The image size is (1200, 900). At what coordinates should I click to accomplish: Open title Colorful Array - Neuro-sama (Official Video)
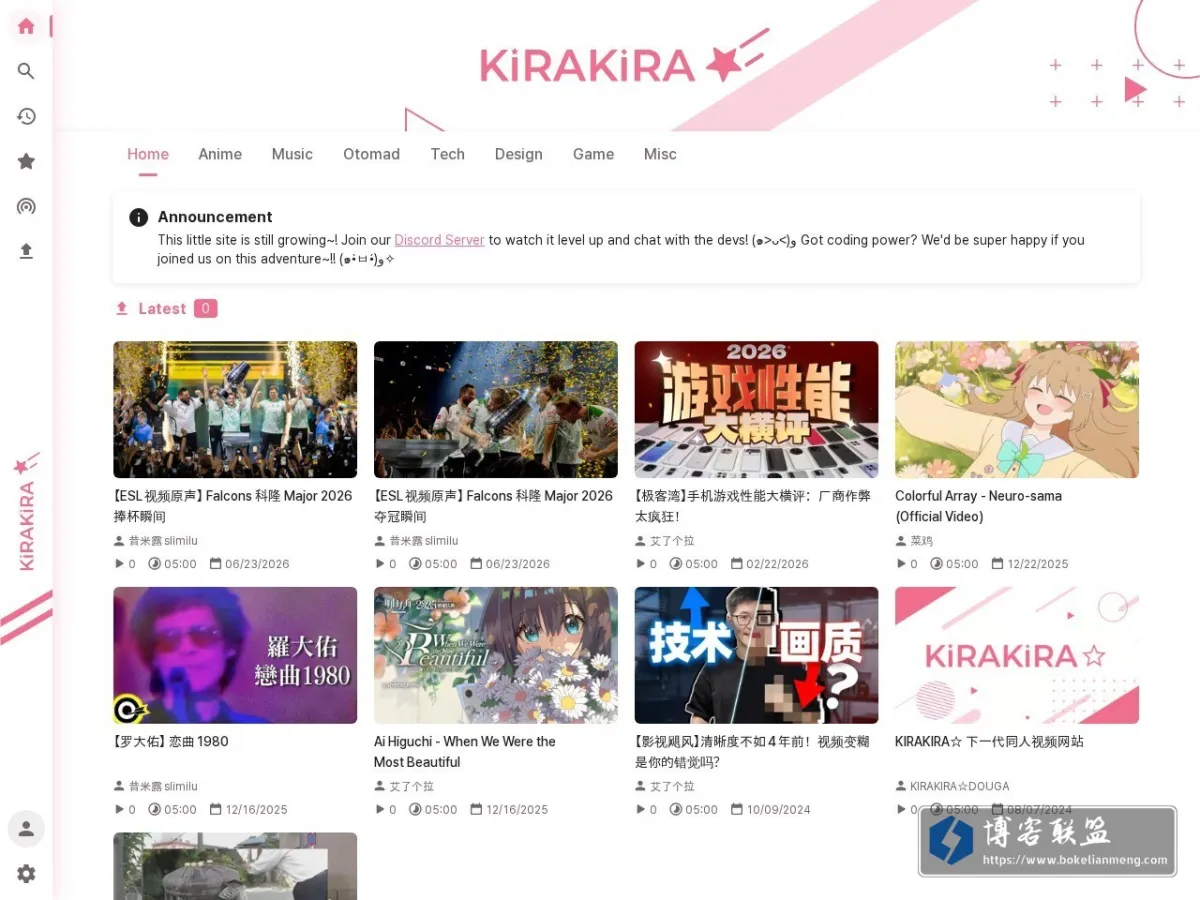pos(978,506)
